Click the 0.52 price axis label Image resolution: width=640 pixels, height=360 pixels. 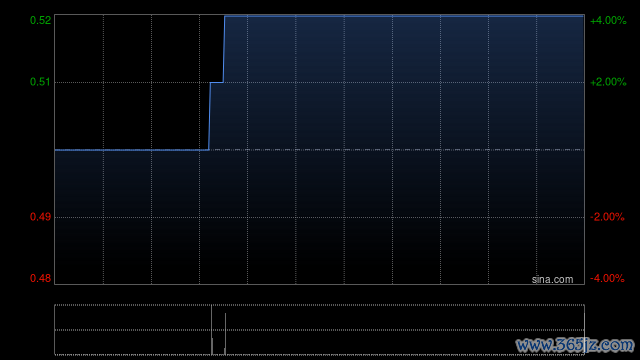40,20
